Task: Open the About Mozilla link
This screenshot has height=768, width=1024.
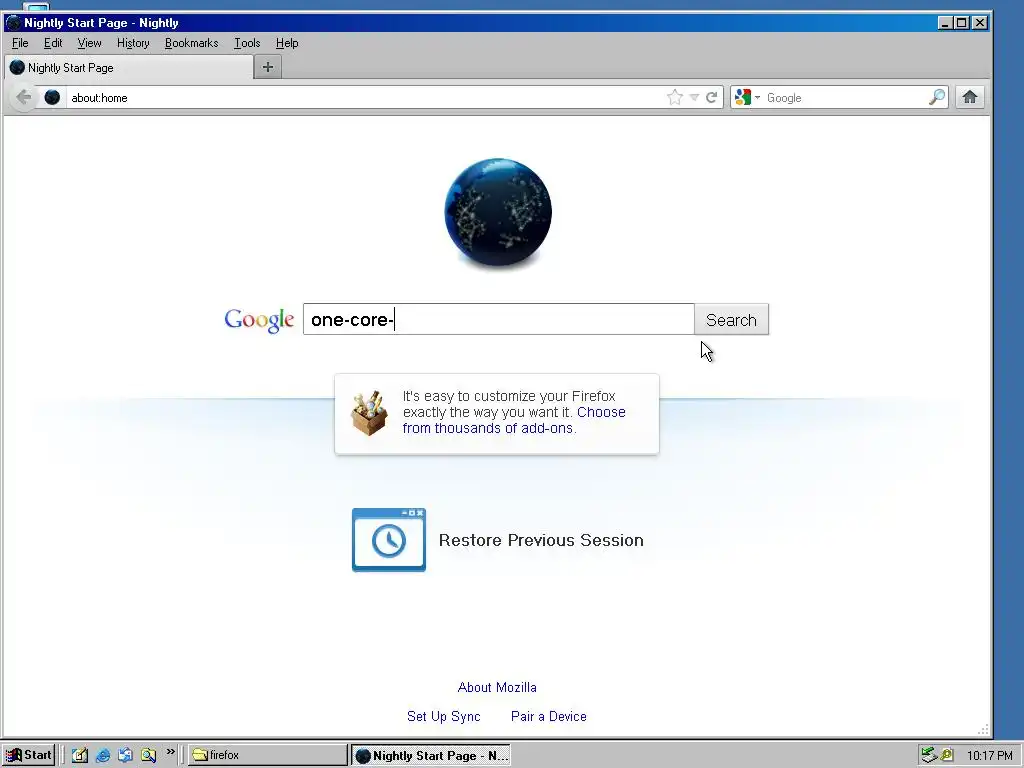Action: tap(497, 688)
